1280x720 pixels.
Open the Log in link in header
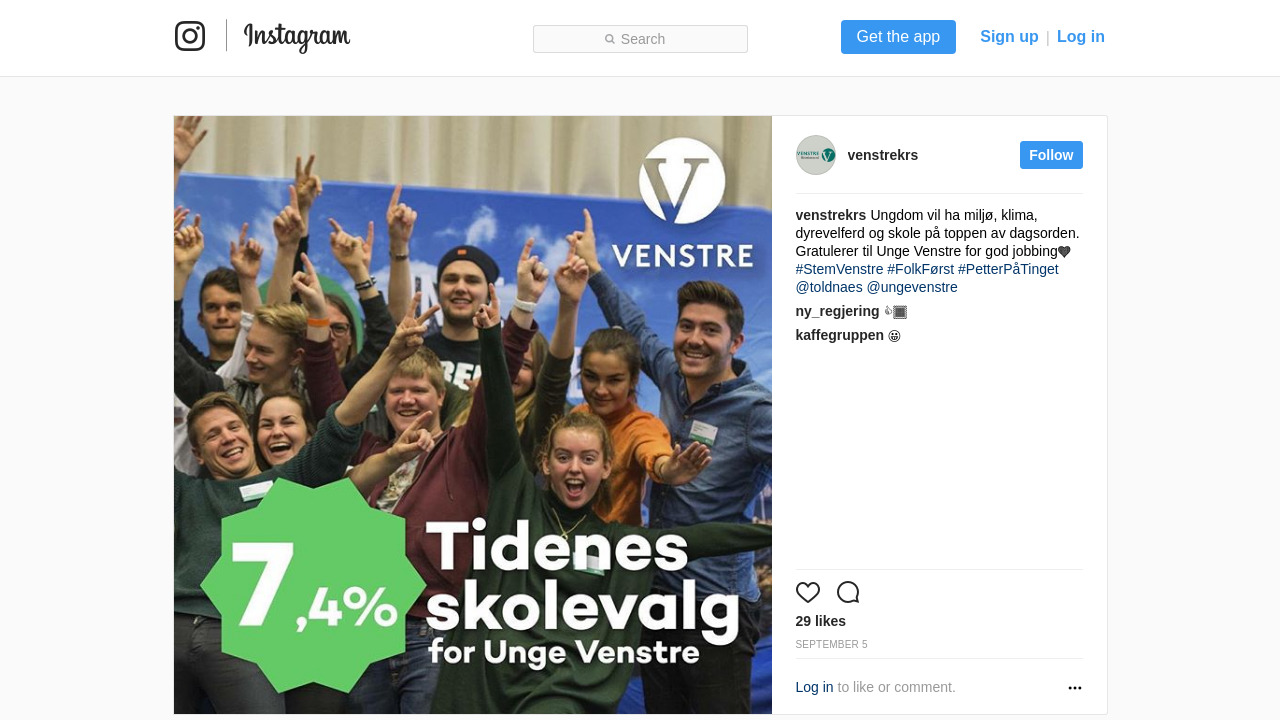tap(1081, 37)
